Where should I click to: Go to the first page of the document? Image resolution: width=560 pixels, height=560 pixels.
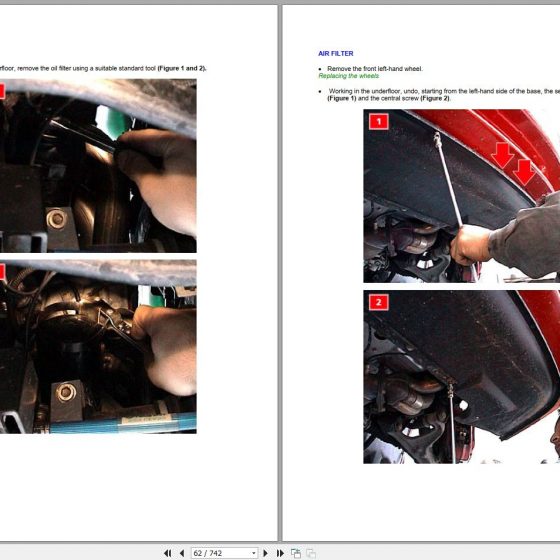click(168, 553)
